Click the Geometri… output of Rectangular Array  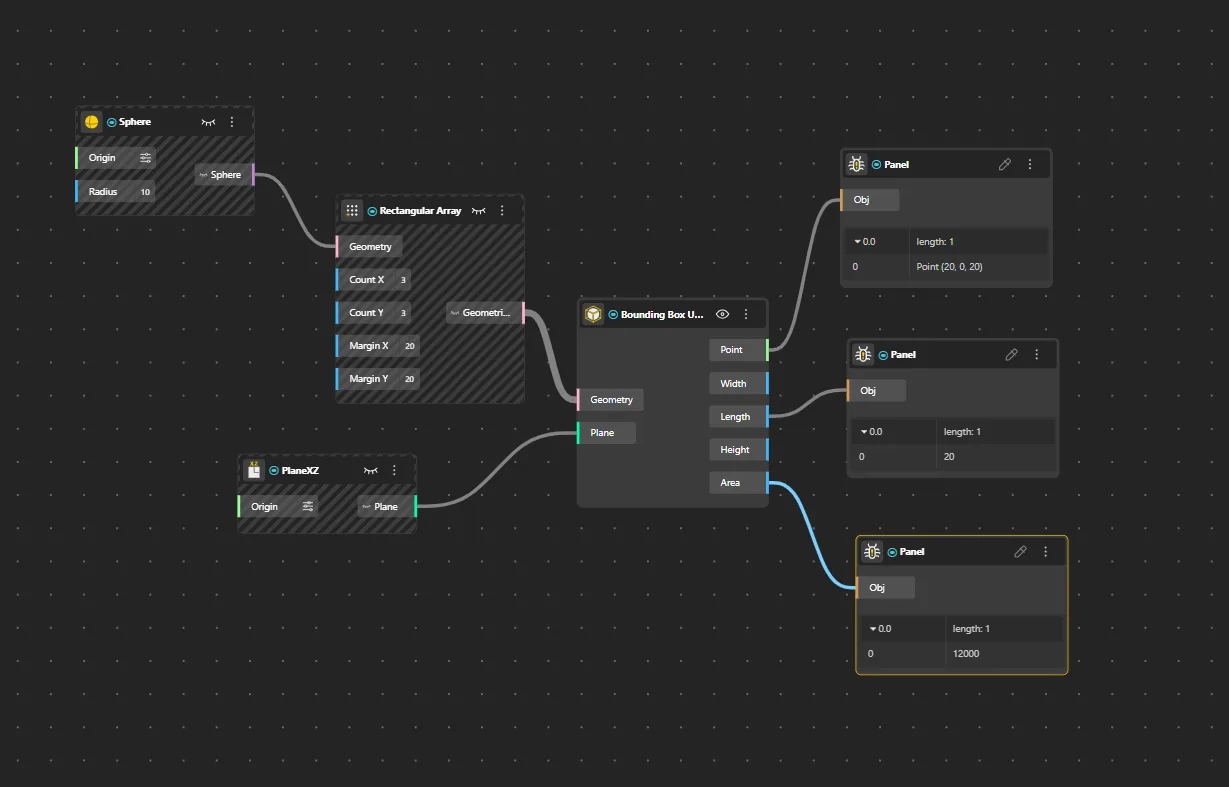(485, 313)
